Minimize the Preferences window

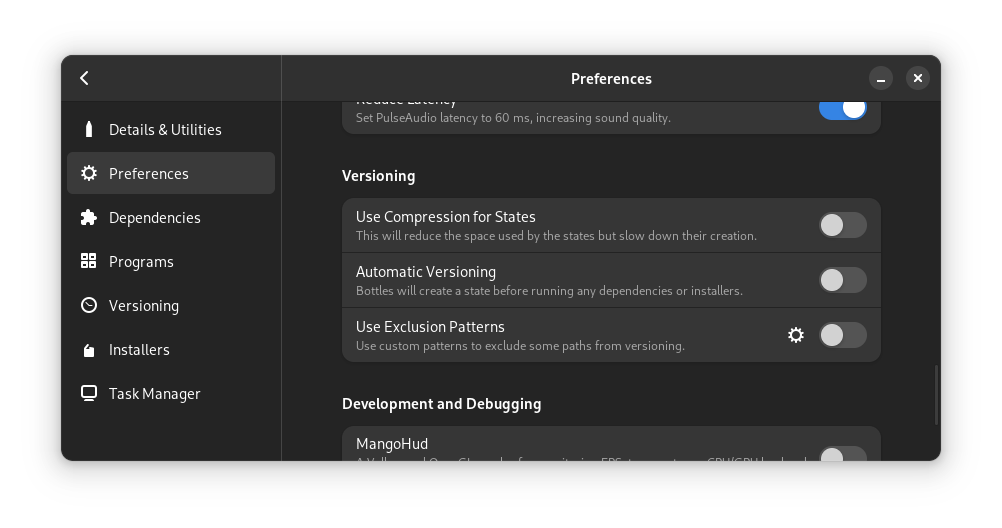(881, 78)
